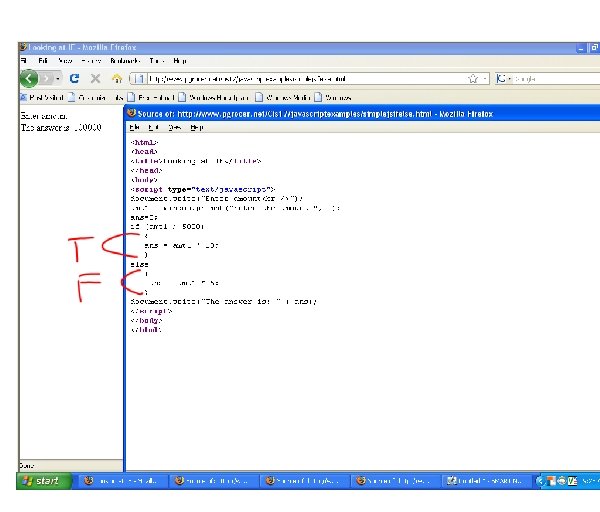Click the site identity page icon in the address bar
Viewport: 600px width, 512px height.
click(139, 79)
